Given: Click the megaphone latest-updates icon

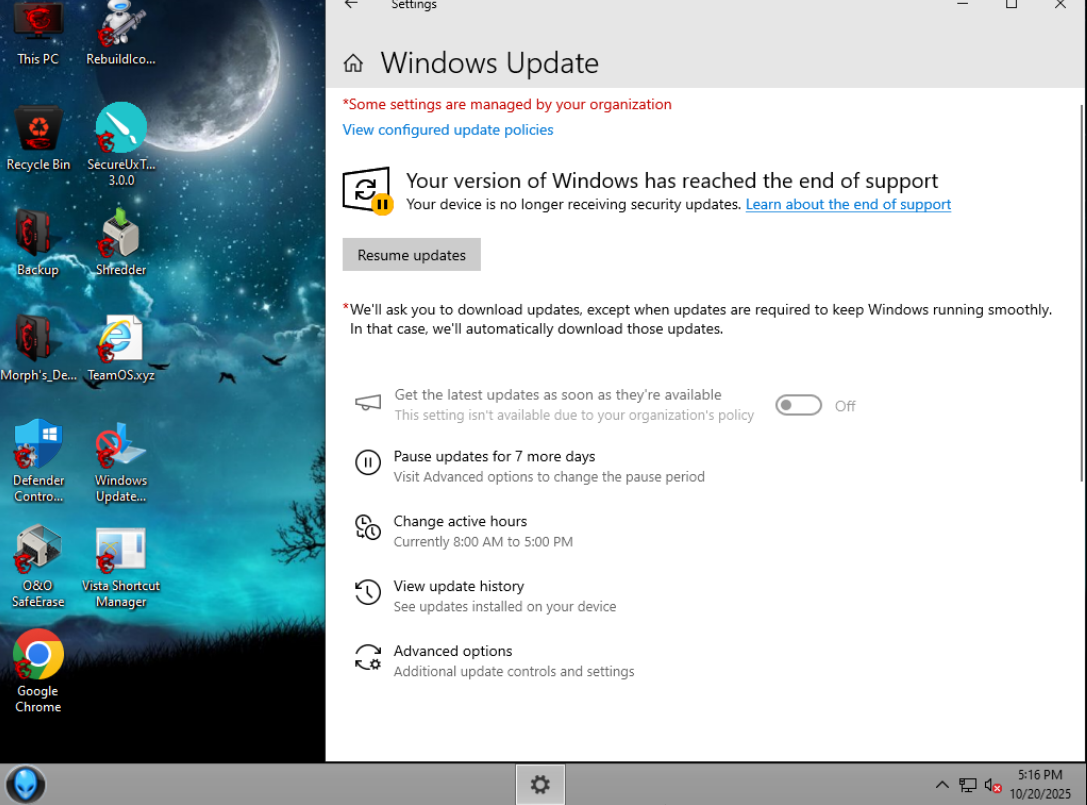Looking at the screenshot, I should pyautogui.click(x=368, y=403).
